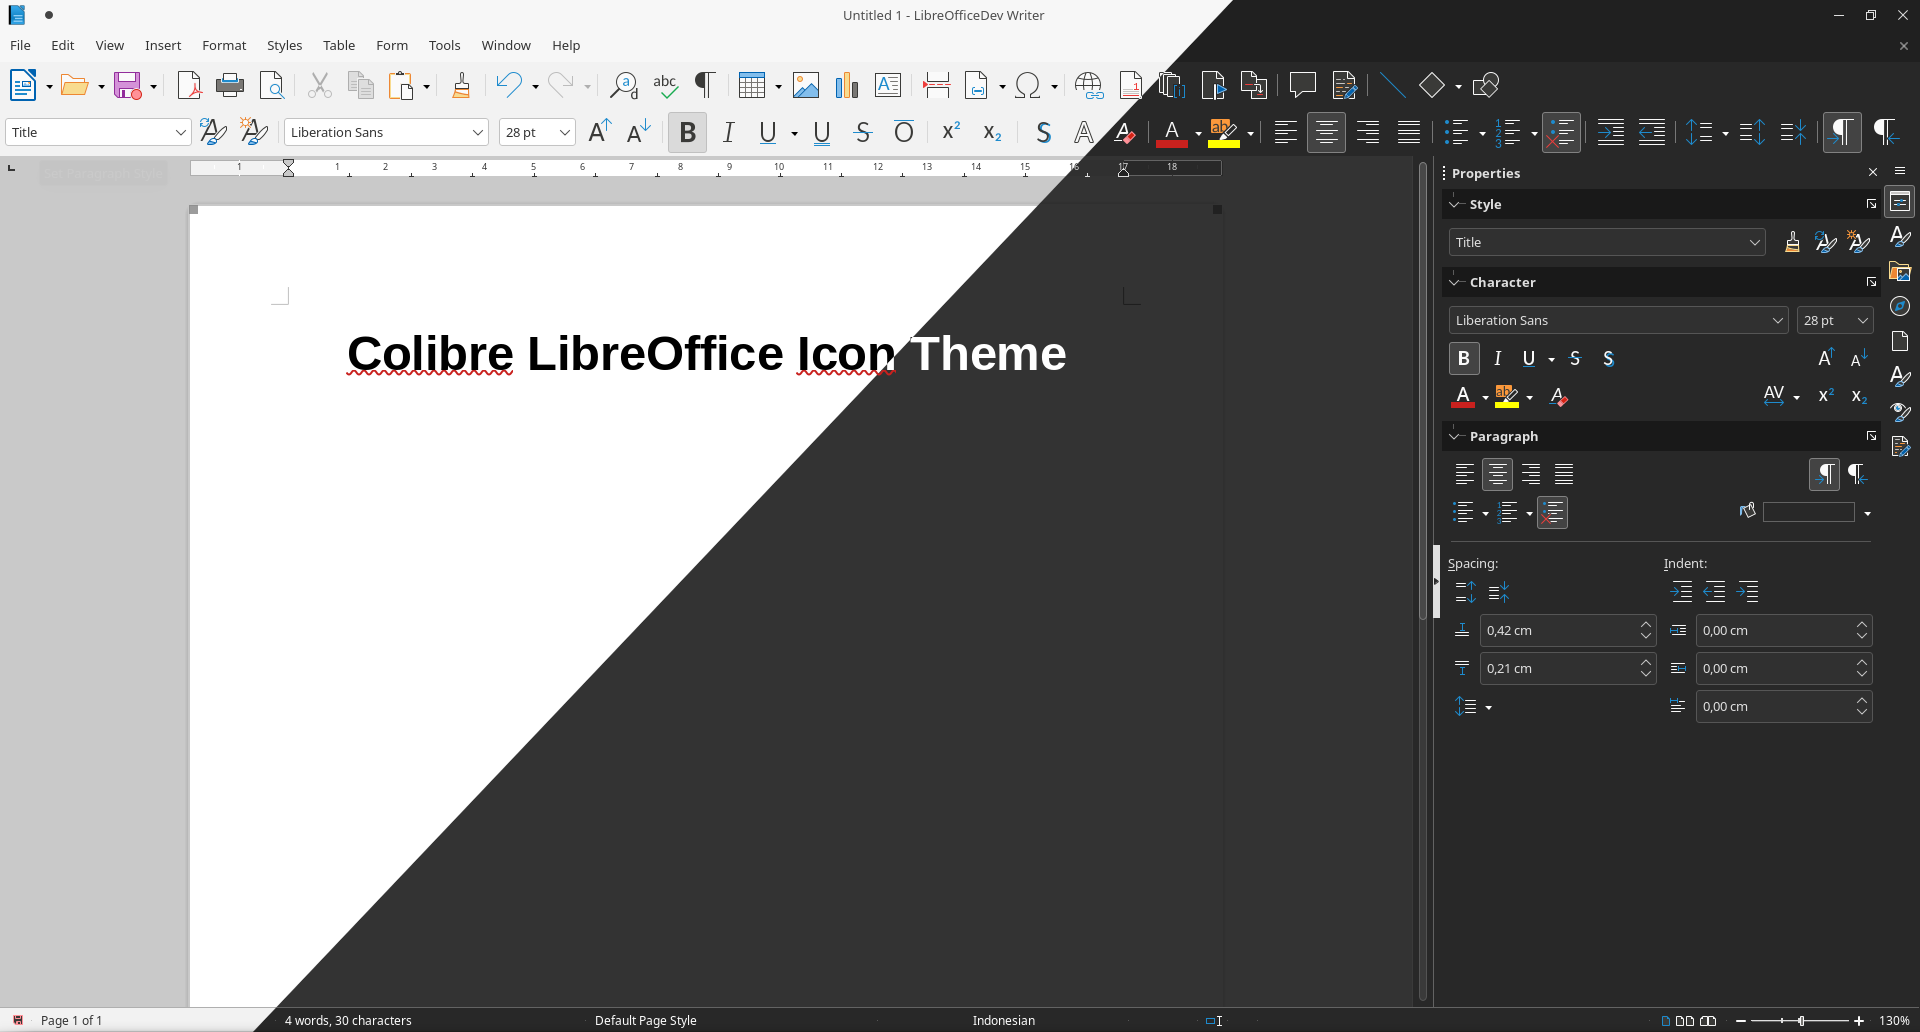Toggle formatting marks pilcrow in toolbar
1920x1032 pixels.
pyautogui.click(x=705, y=86)
